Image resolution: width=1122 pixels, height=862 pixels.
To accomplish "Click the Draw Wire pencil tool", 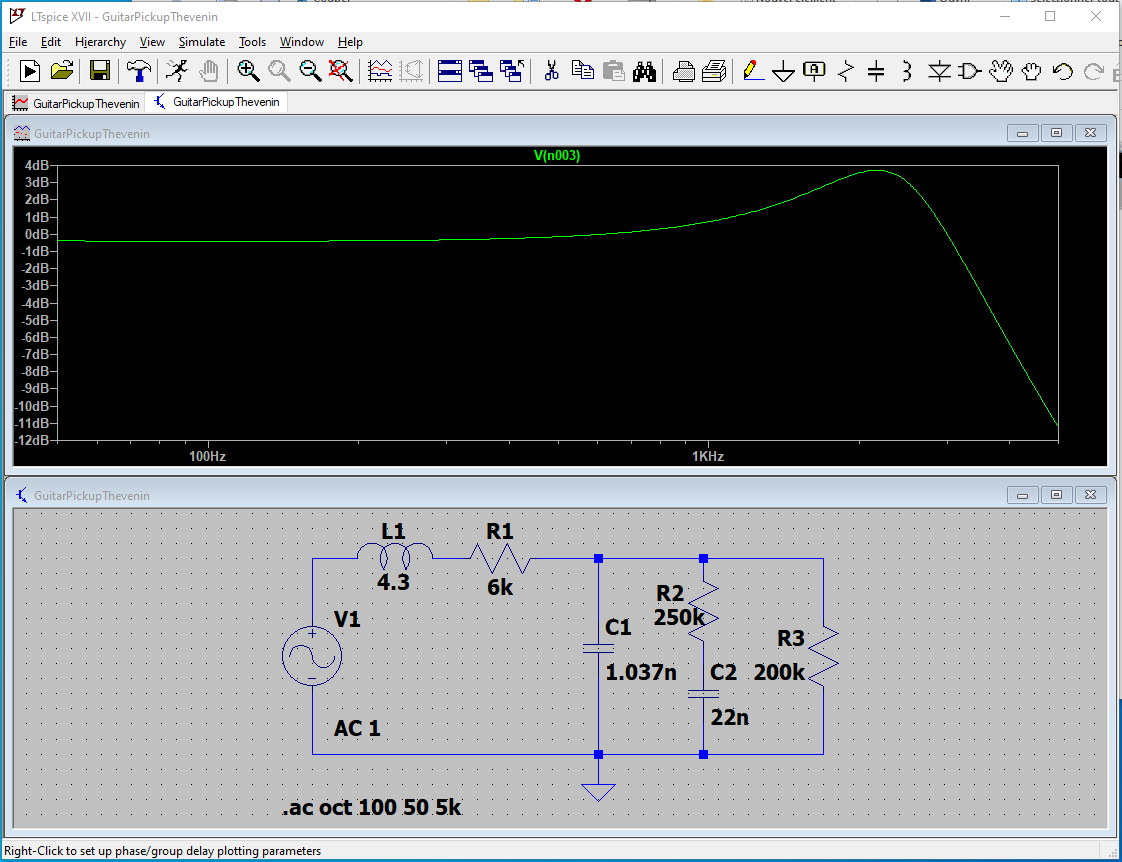I will pyautogui.click(x=753, y=71).
